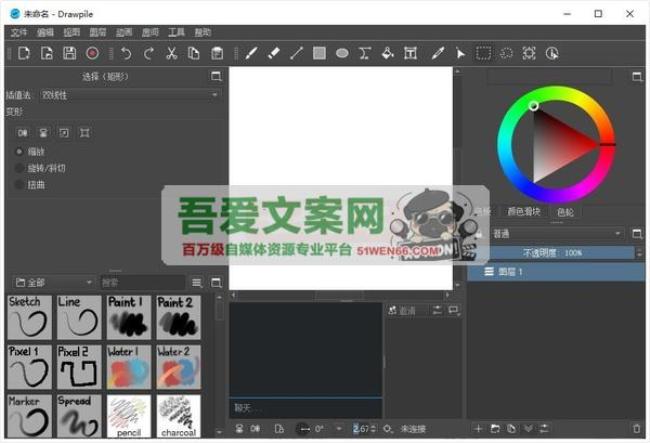Create a new document with the toolbar icon
The width and height of the screenshot is (650, 443).
tap(24, 53)
